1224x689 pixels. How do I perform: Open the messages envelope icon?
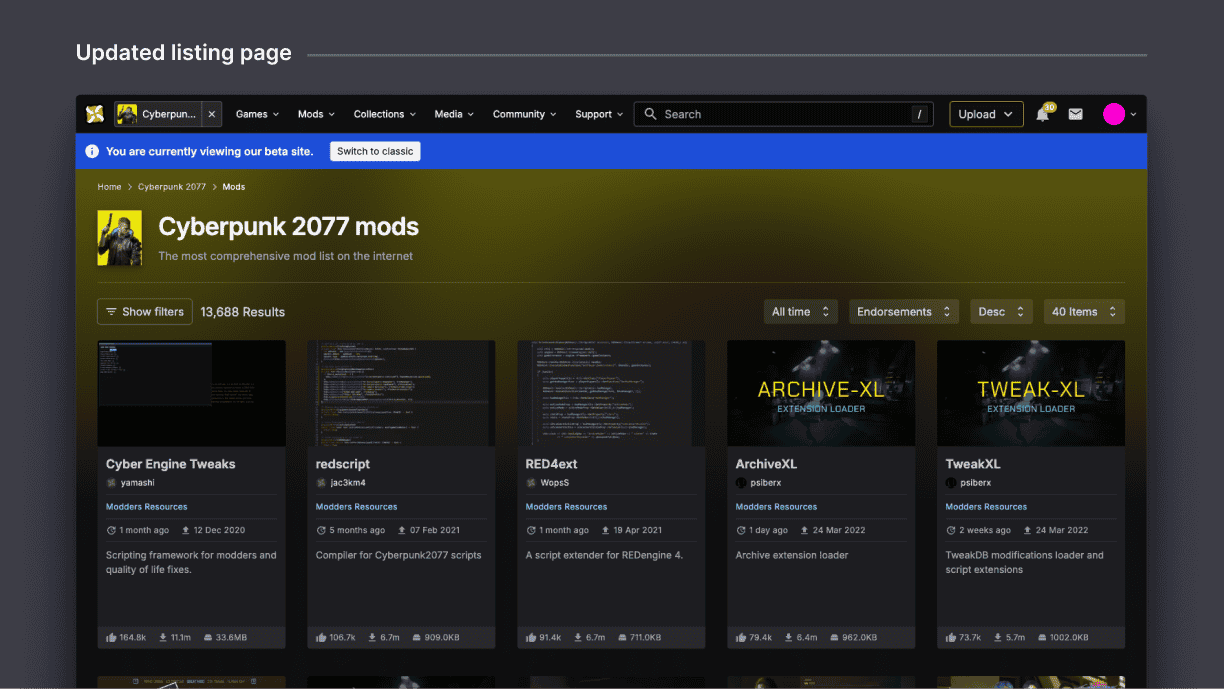point(1075,114)
